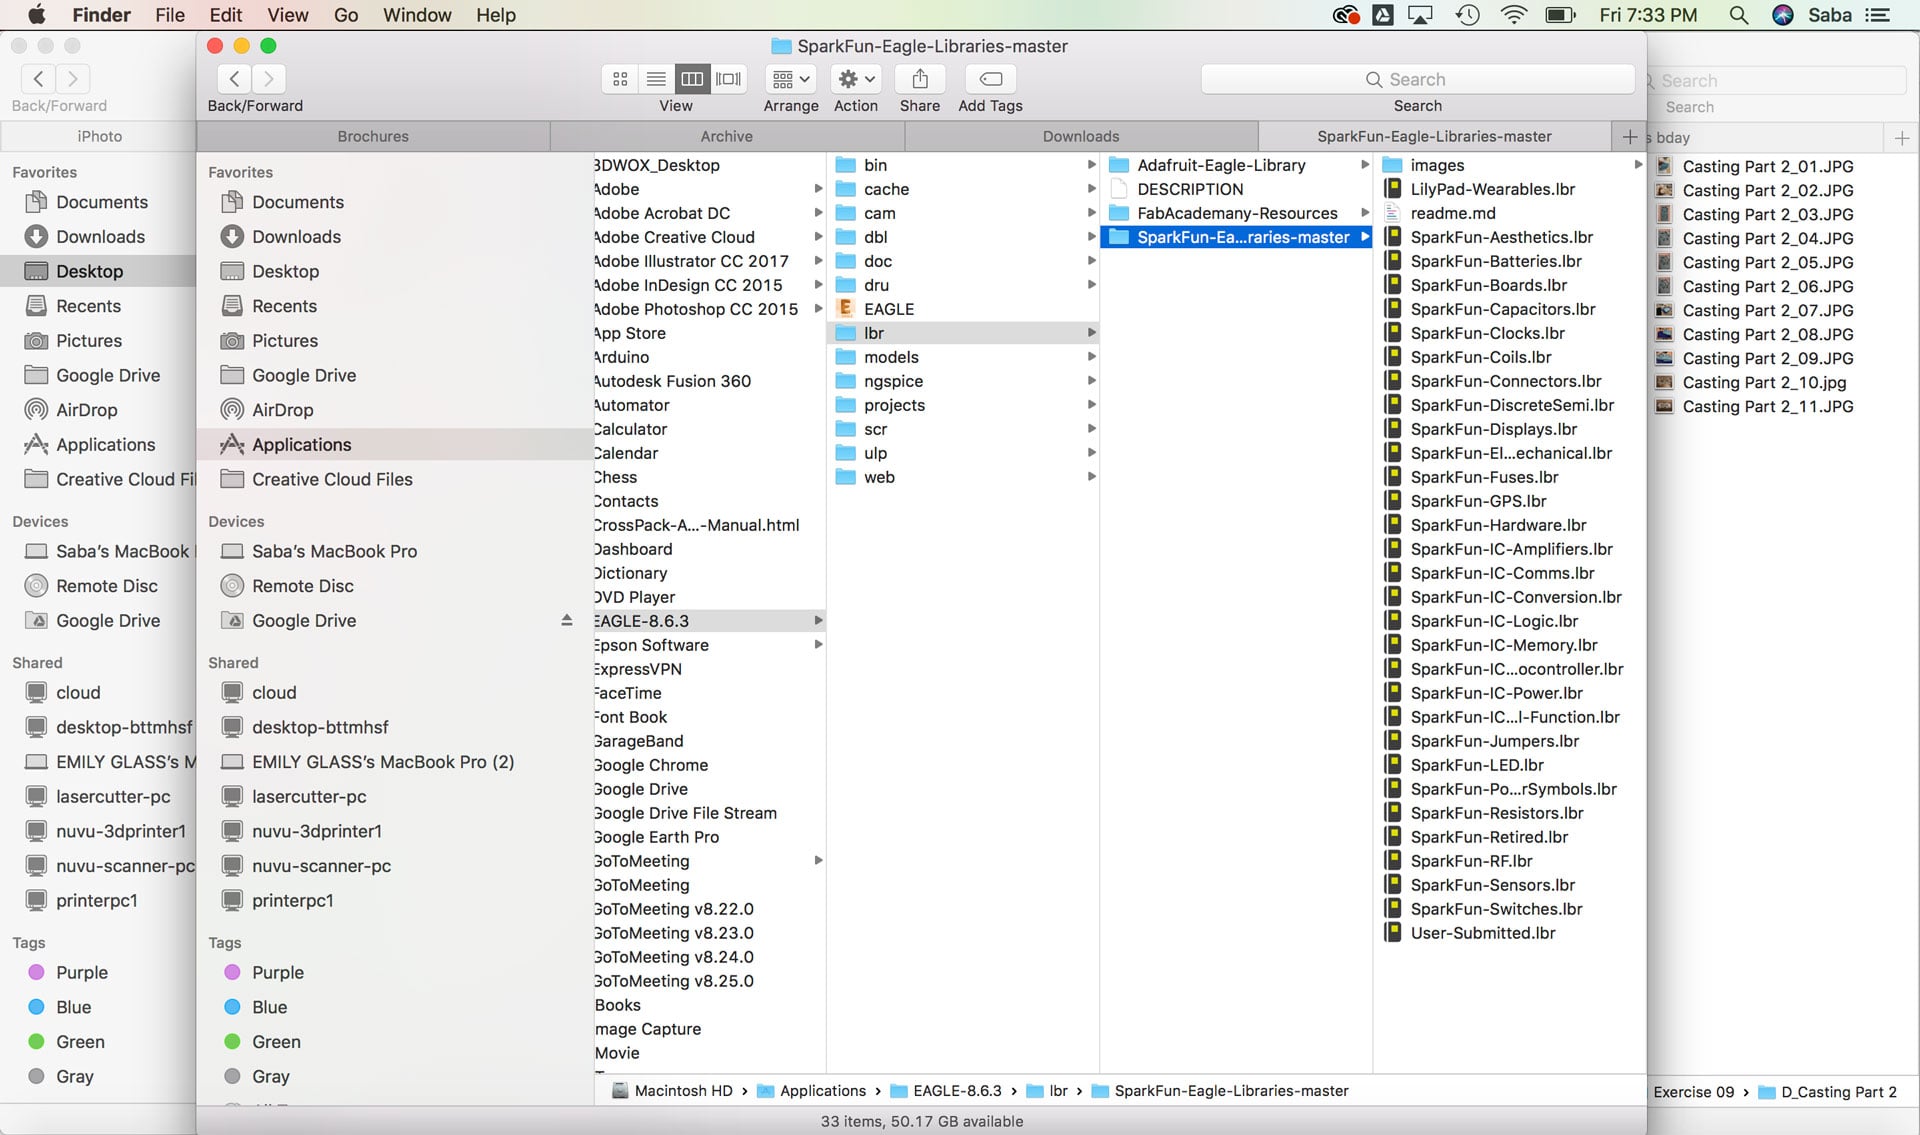This screenshot has width=1920, height=1135.
Task: Select Google Chrome in Applications list
Action: pos(651,765)
